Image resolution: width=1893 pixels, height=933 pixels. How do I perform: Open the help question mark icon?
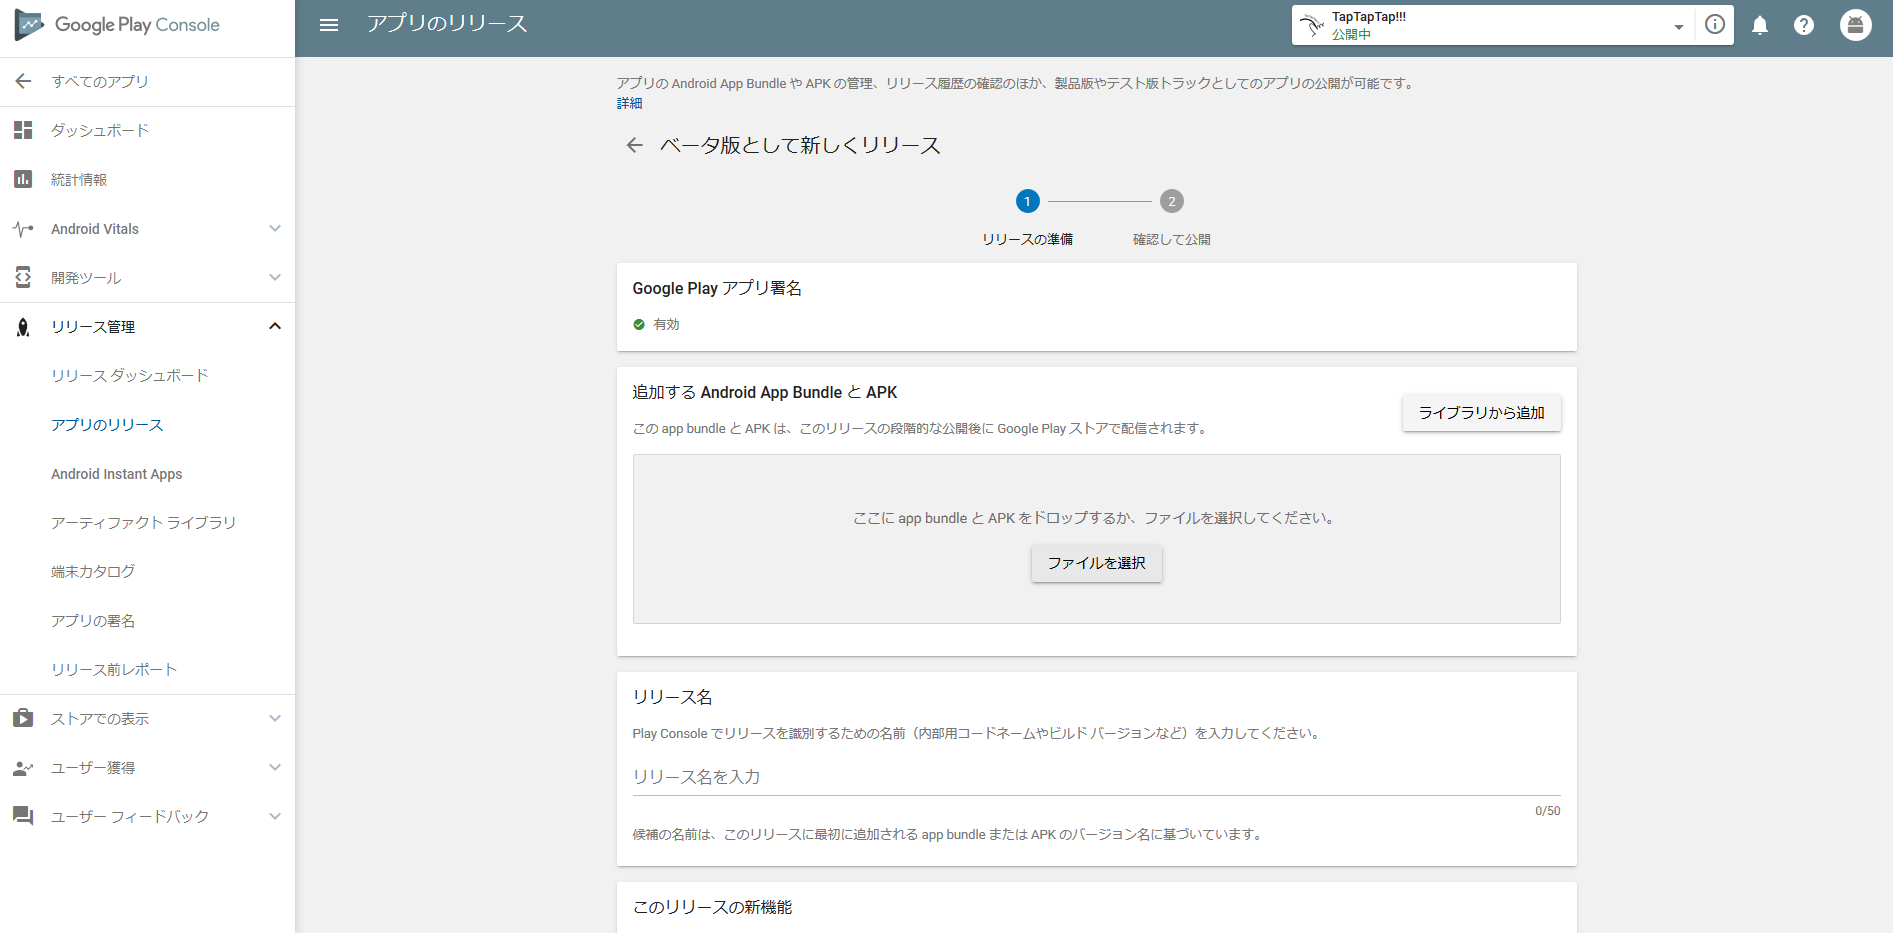coord(1804,25)
